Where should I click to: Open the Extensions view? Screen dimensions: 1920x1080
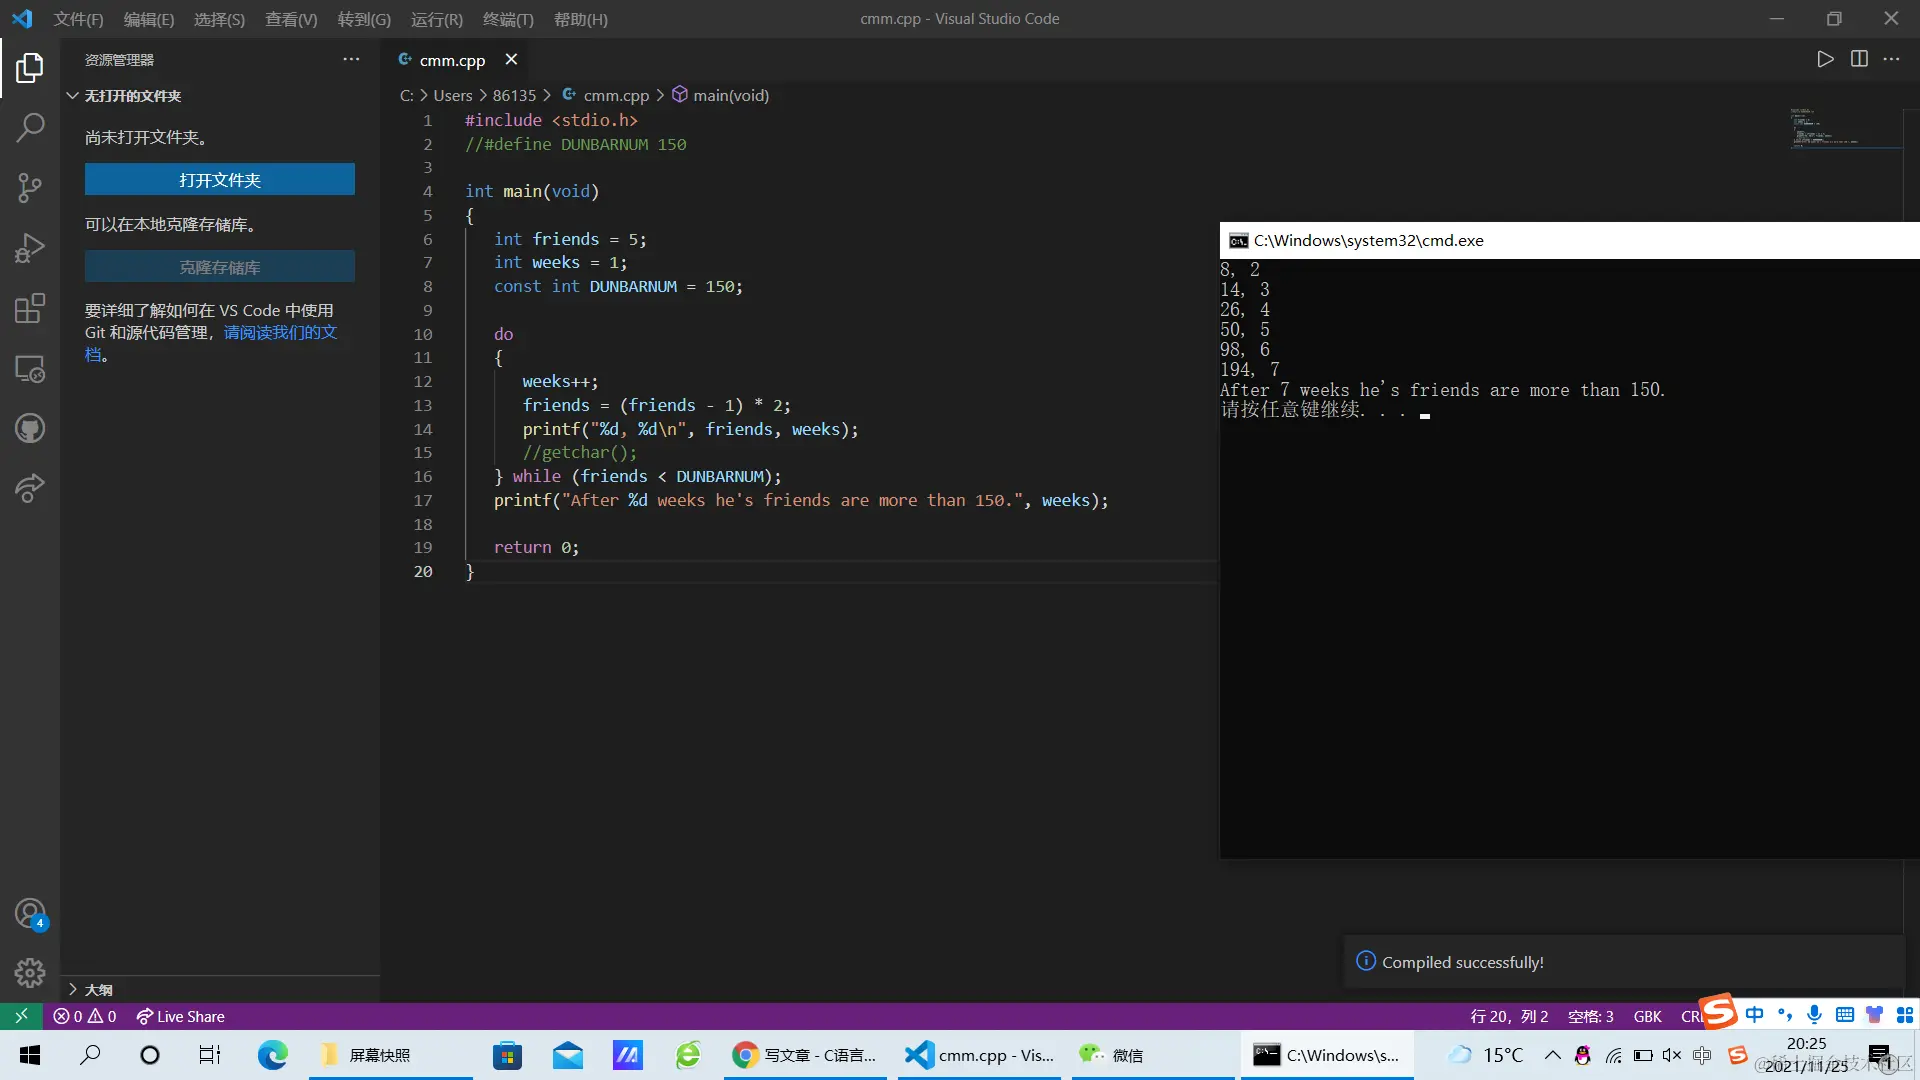[30, 308]
